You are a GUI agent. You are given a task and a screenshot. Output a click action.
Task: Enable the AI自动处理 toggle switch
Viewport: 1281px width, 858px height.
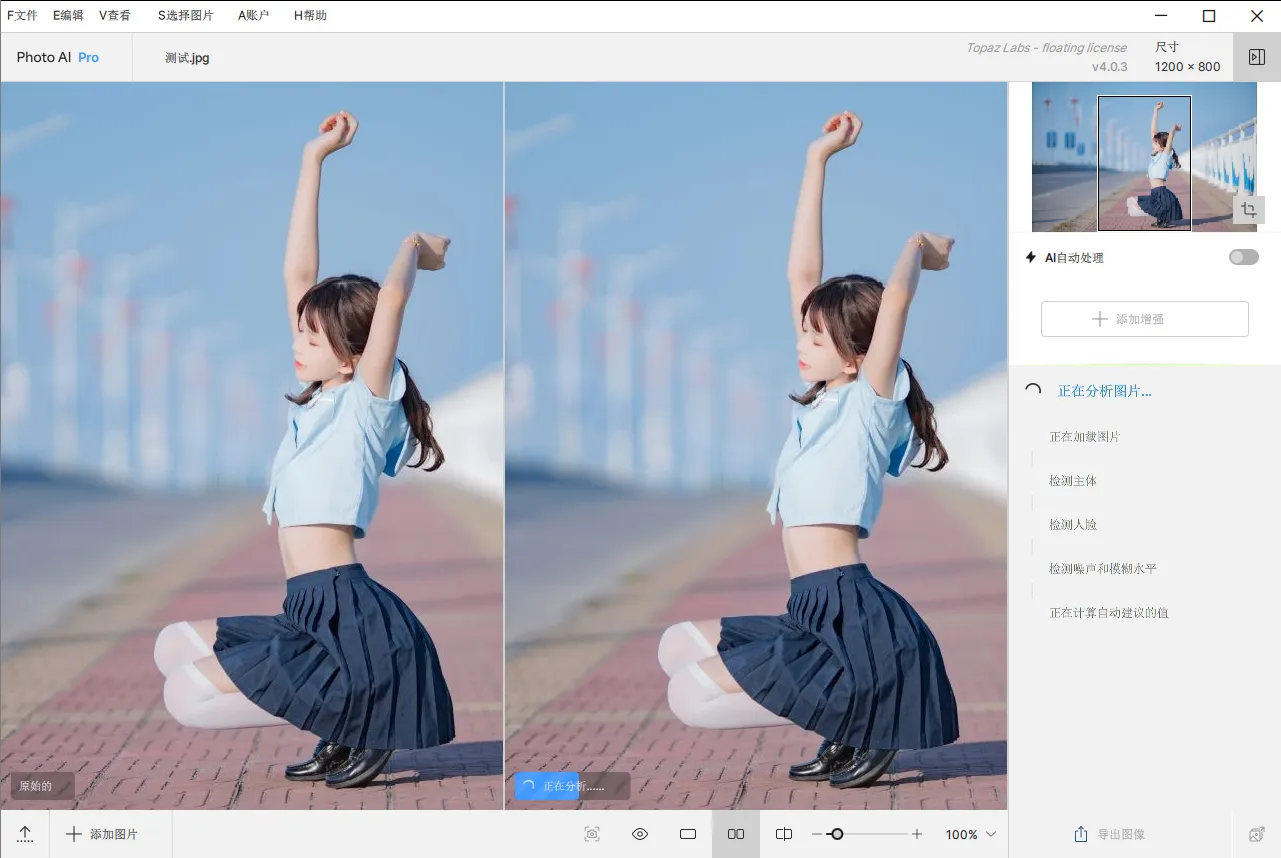coord(1243,257)
